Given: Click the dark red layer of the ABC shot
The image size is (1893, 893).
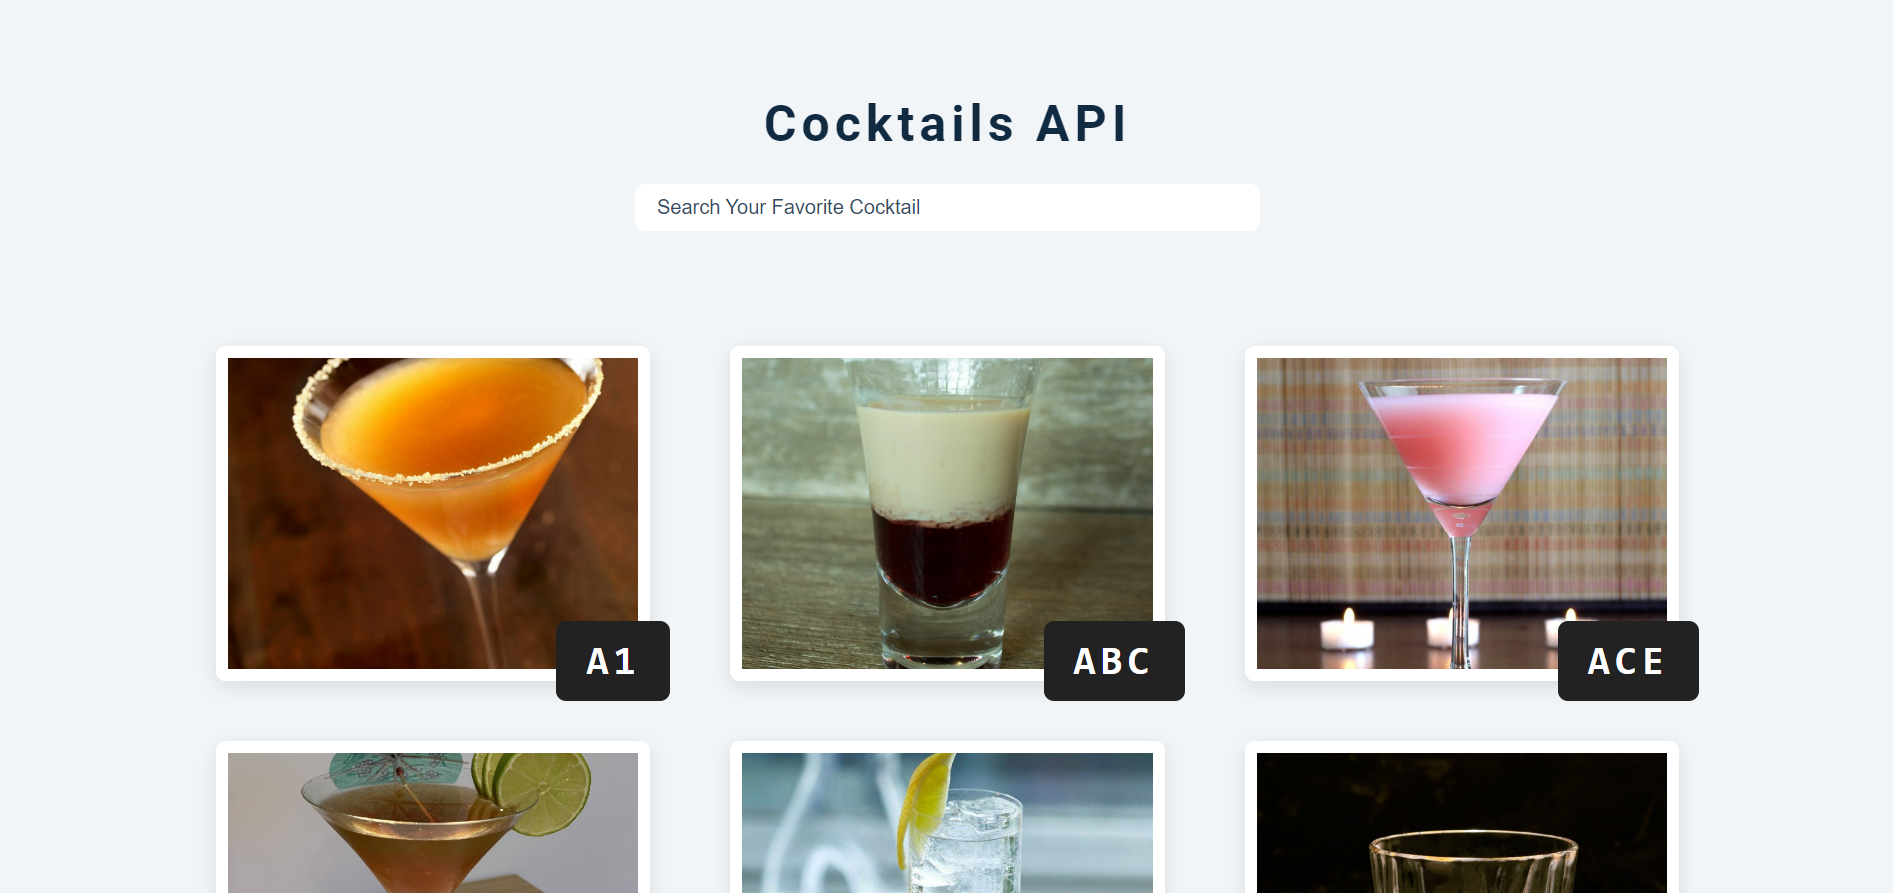Looking at the screenshot, I should point(941,555).
